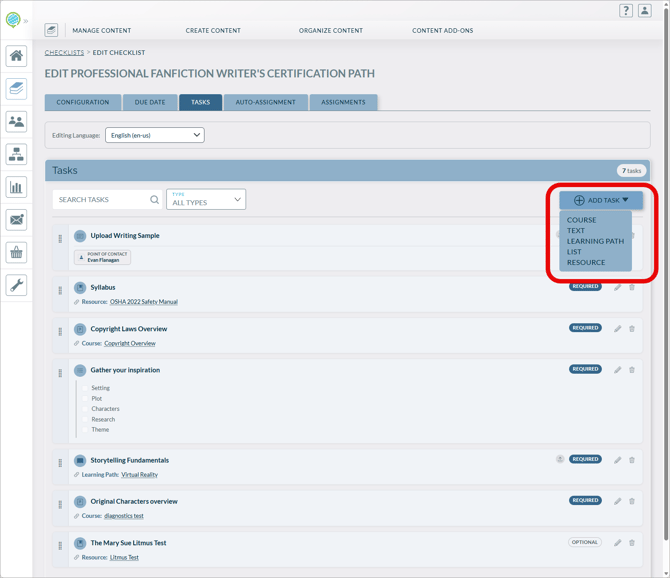This screenshot has height=578, width=670.
Task: Tick the Theme checkbox
Action: tap(85, 430)
